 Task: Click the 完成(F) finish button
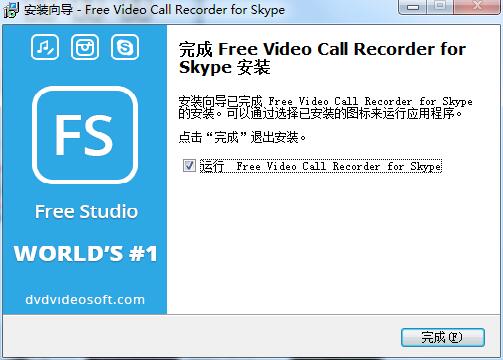(442, 337)
